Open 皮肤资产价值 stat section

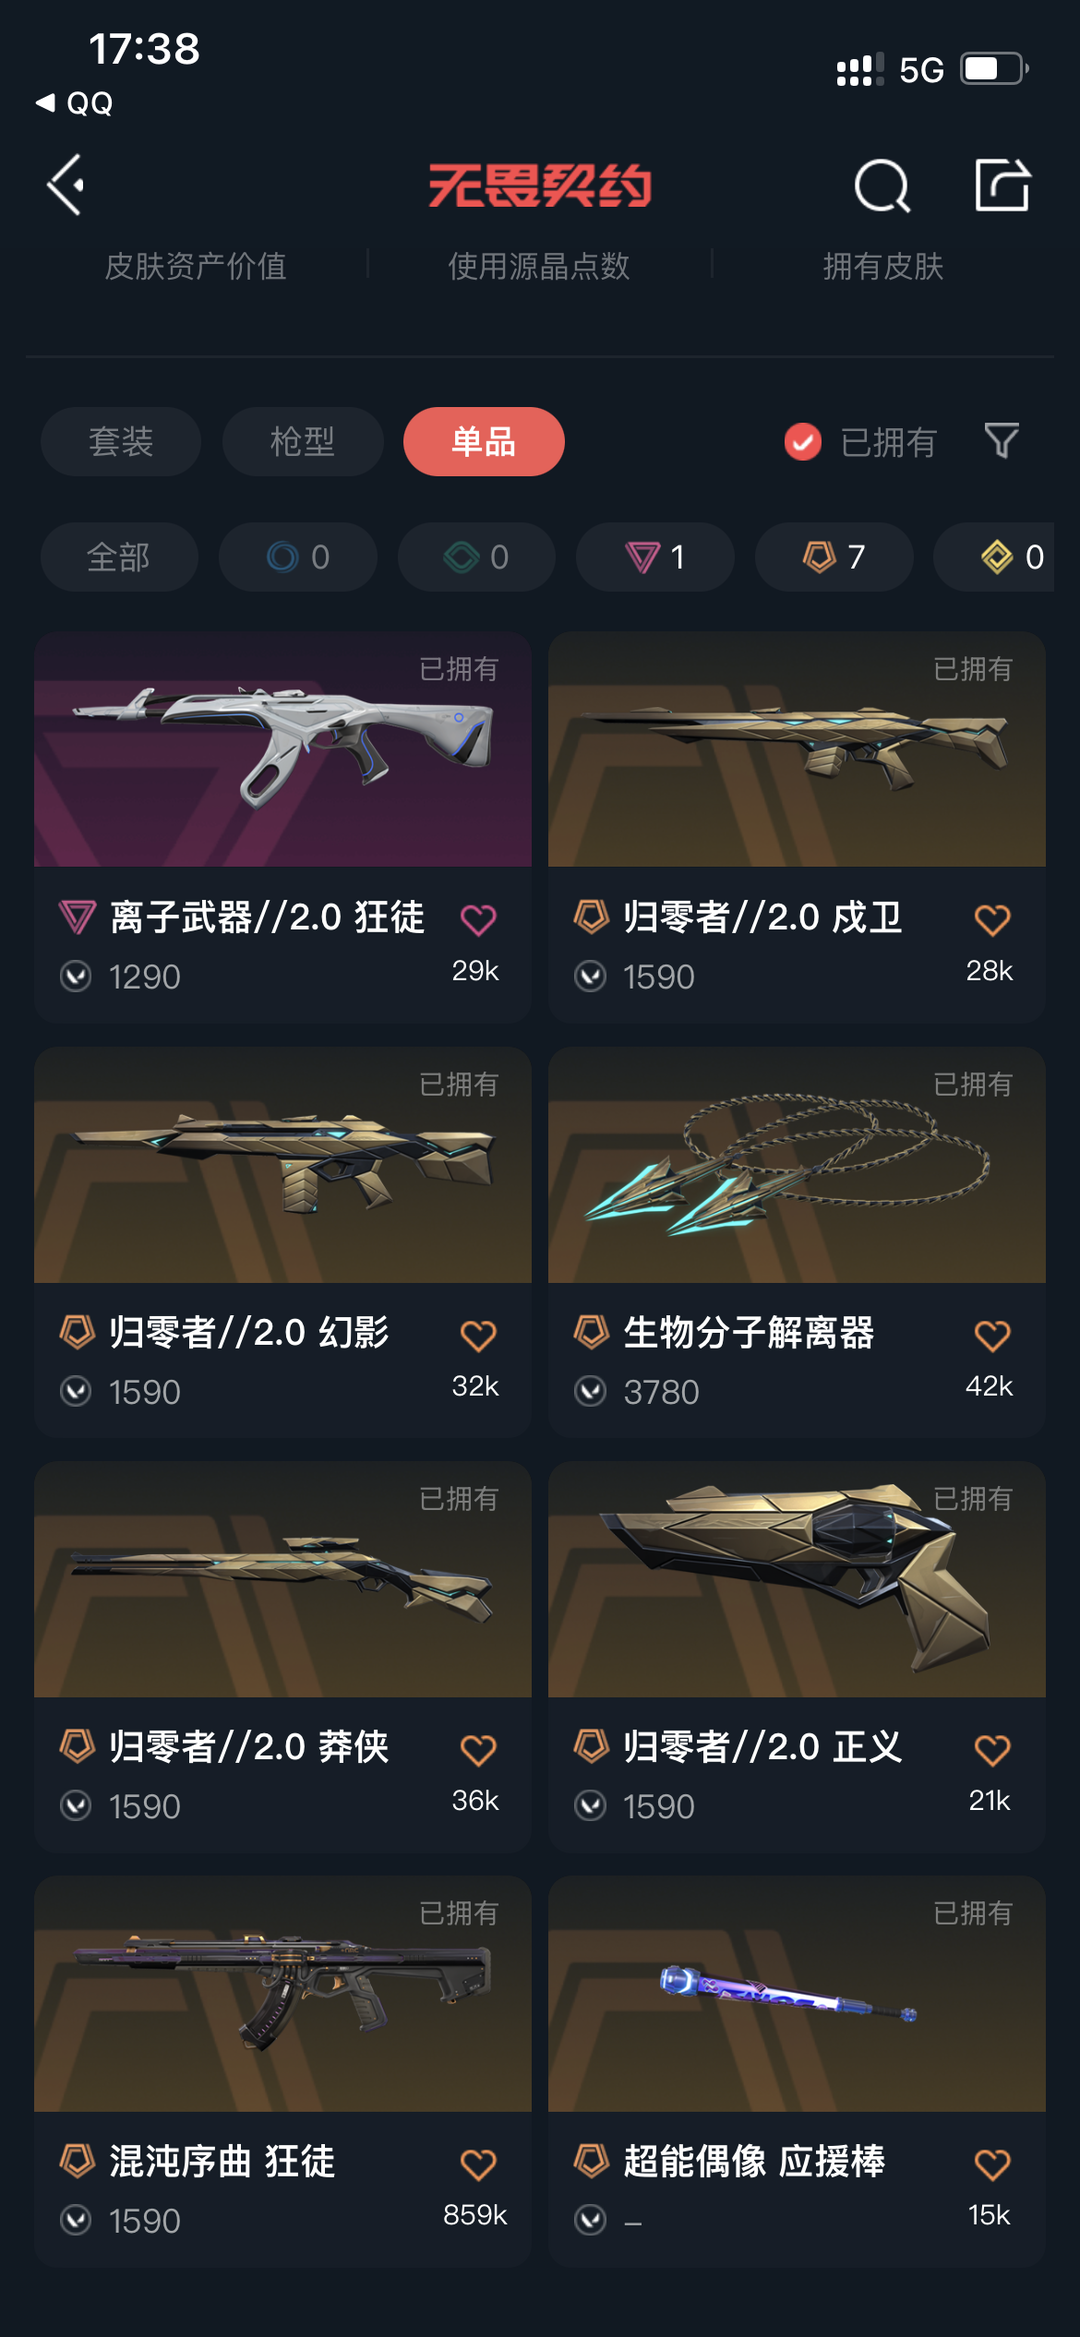click(196, 266)
